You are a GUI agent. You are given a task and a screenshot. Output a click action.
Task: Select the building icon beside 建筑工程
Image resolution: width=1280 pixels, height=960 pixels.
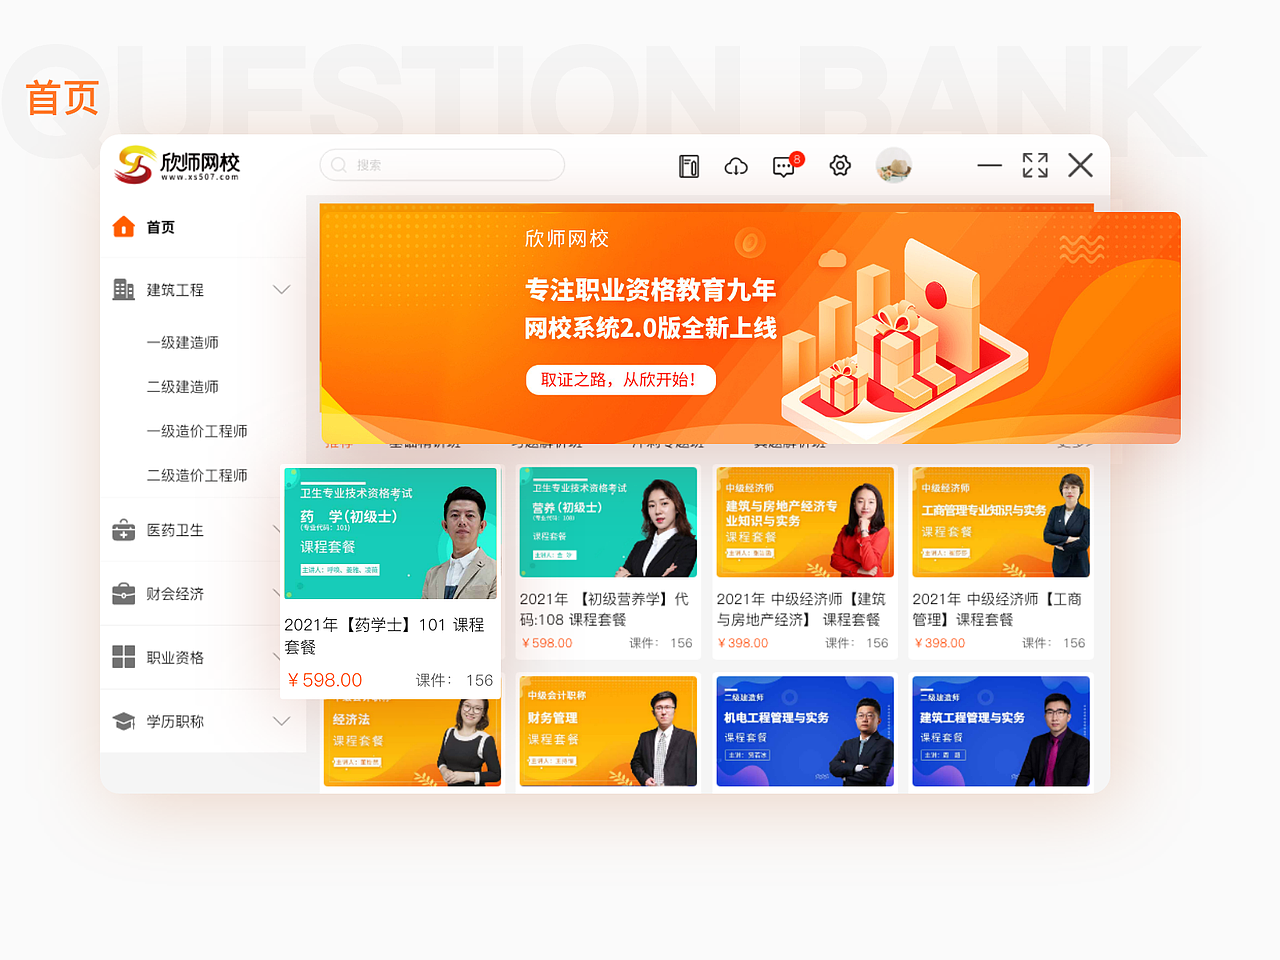click(x=123, y=289)
